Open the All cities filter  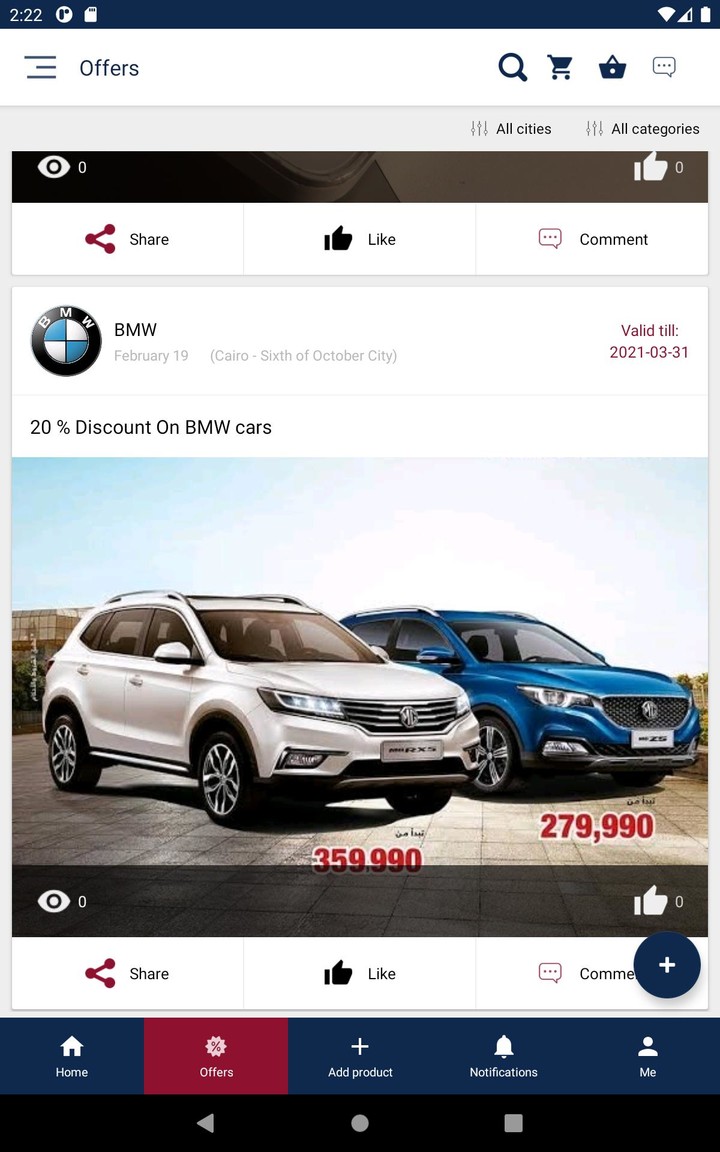(x=511, y=129)
